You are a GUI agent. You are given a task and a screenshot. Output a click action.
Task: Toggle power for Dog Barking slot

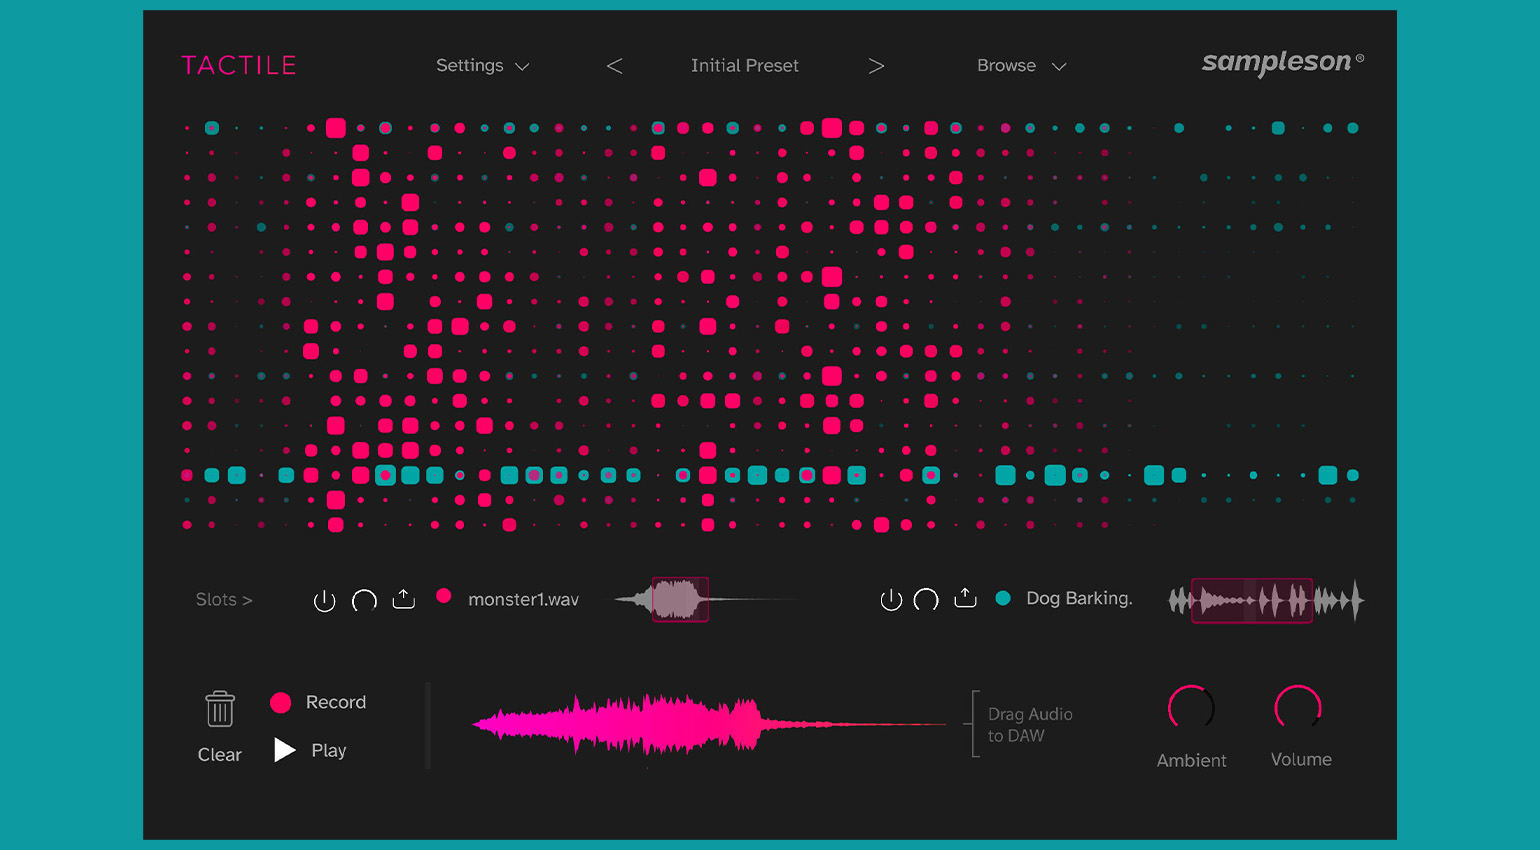tap(891, 599)
